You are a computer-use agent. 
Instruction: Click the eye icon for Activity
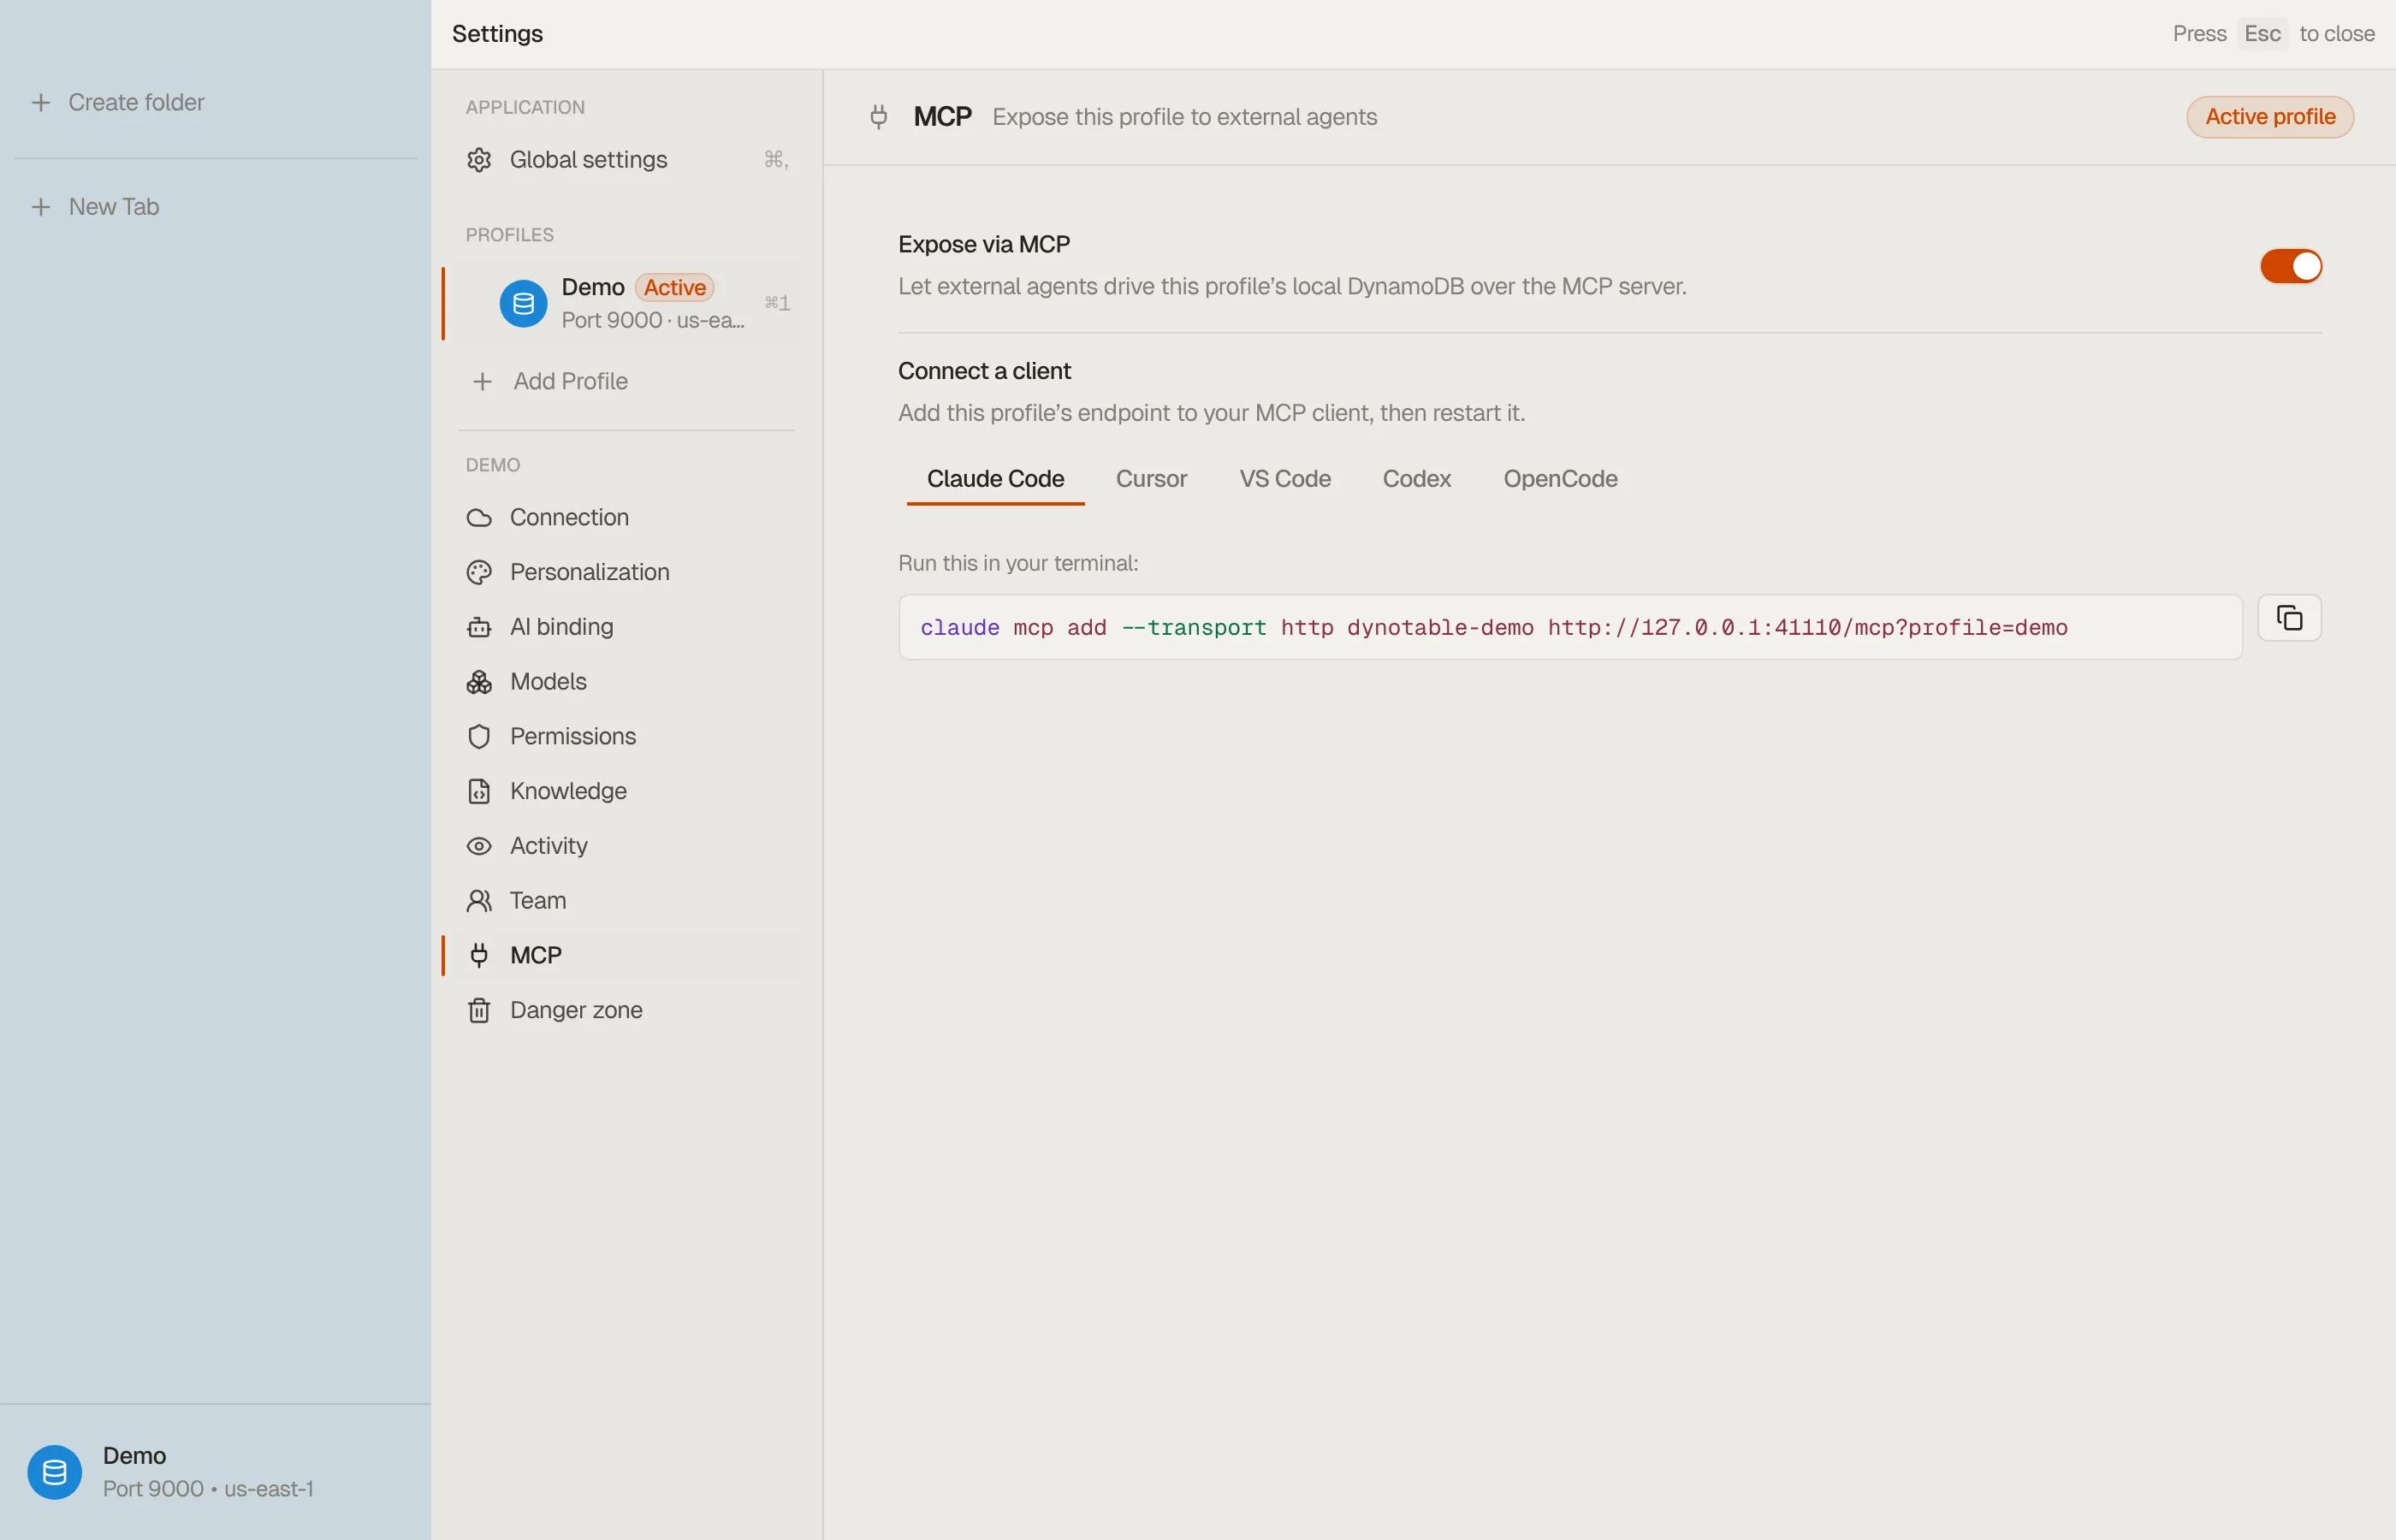tap(479, 846)
